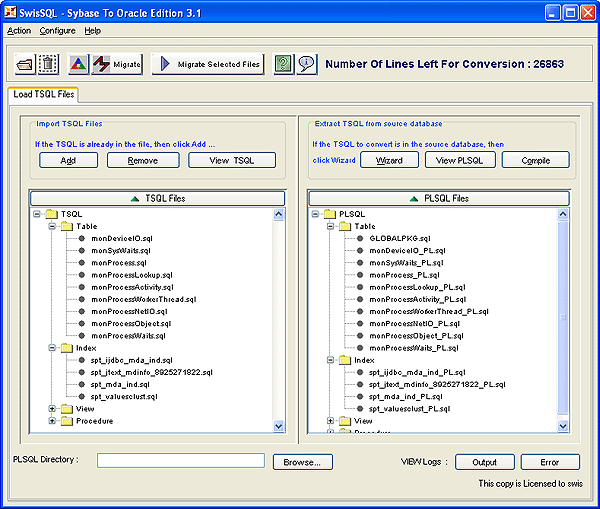Select spt_valuesclust.sql file
Image resolution: width=600 pixels, height=509 pixels.
pos(124,397)
